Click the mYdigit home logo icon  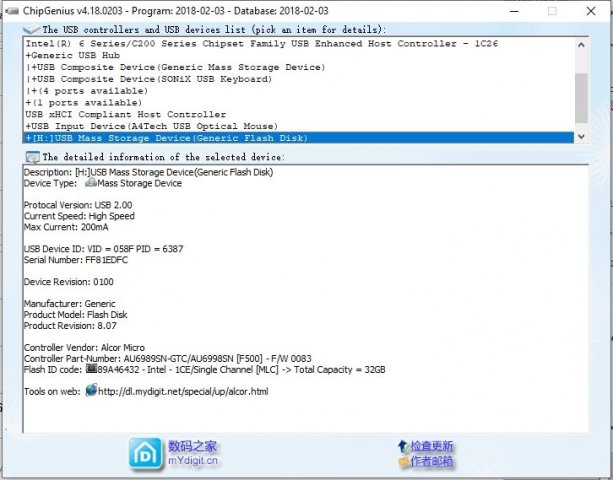click(x=145, y=453)
